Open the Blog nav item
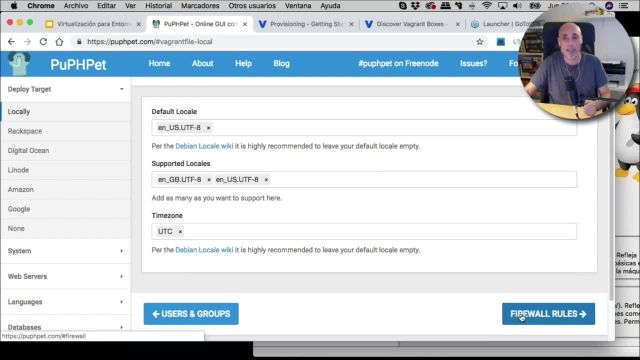The image size is (640, 360). [x=281, y=64]
